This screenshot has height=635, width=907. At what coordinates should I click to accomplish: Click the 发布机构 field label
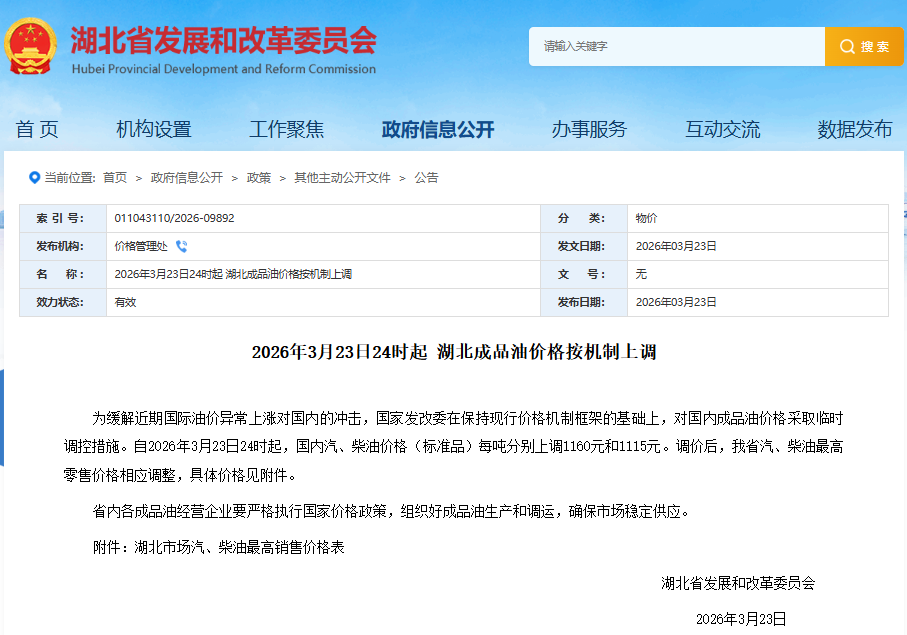pyautogui.click(x=62, y=245)
